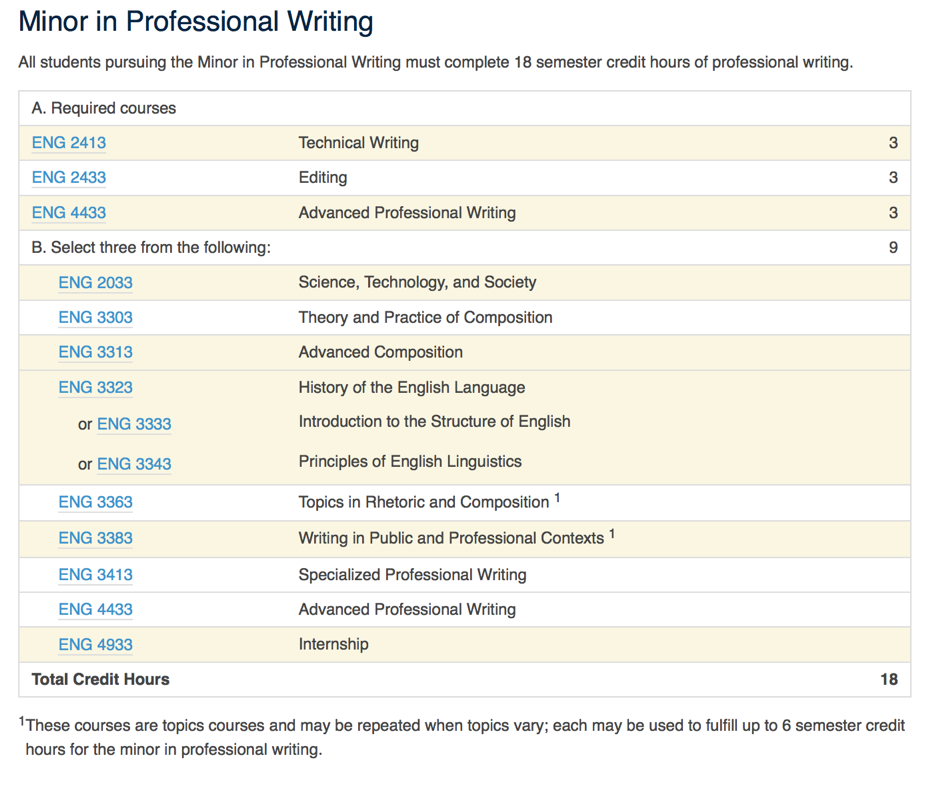The image size is (939, 787).
Task: Follow the ENG 2033 course link
Action: [95, 283]
